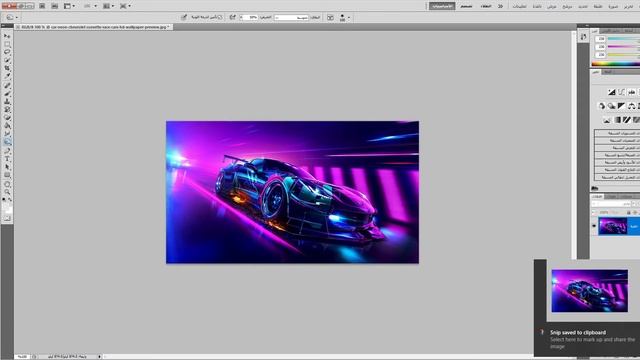Screen dimensions: 640x360
Task: Hide the layer using its eye icon
Action: (x=594, y=226)
